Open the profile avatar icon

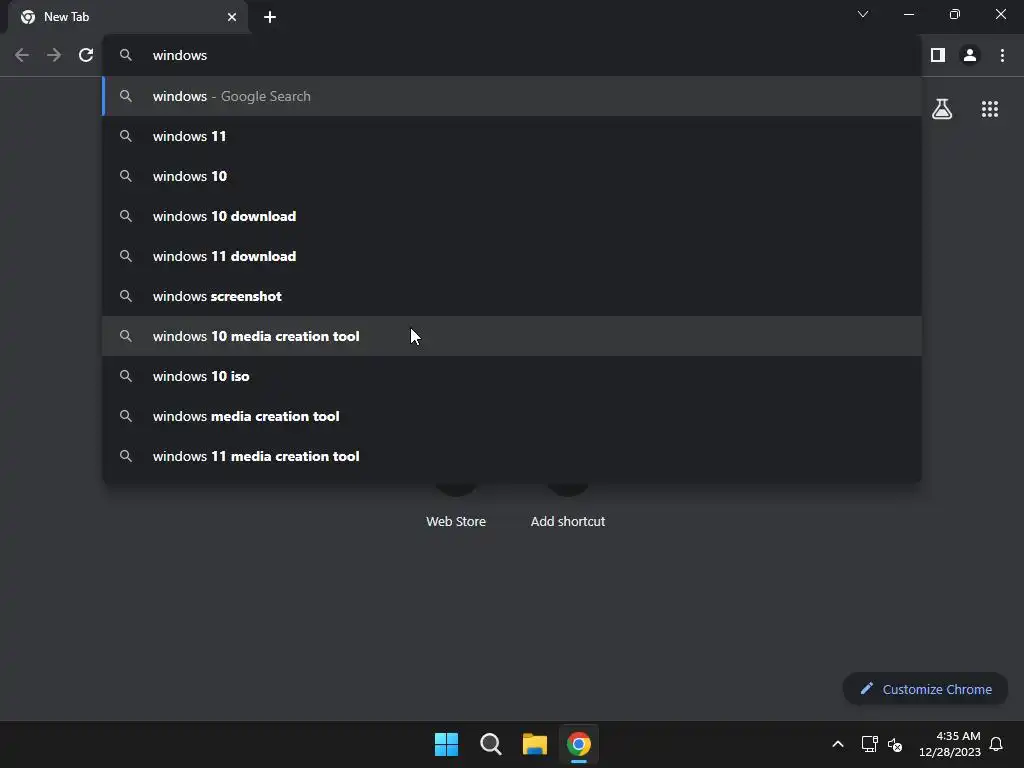coord(970,56)
